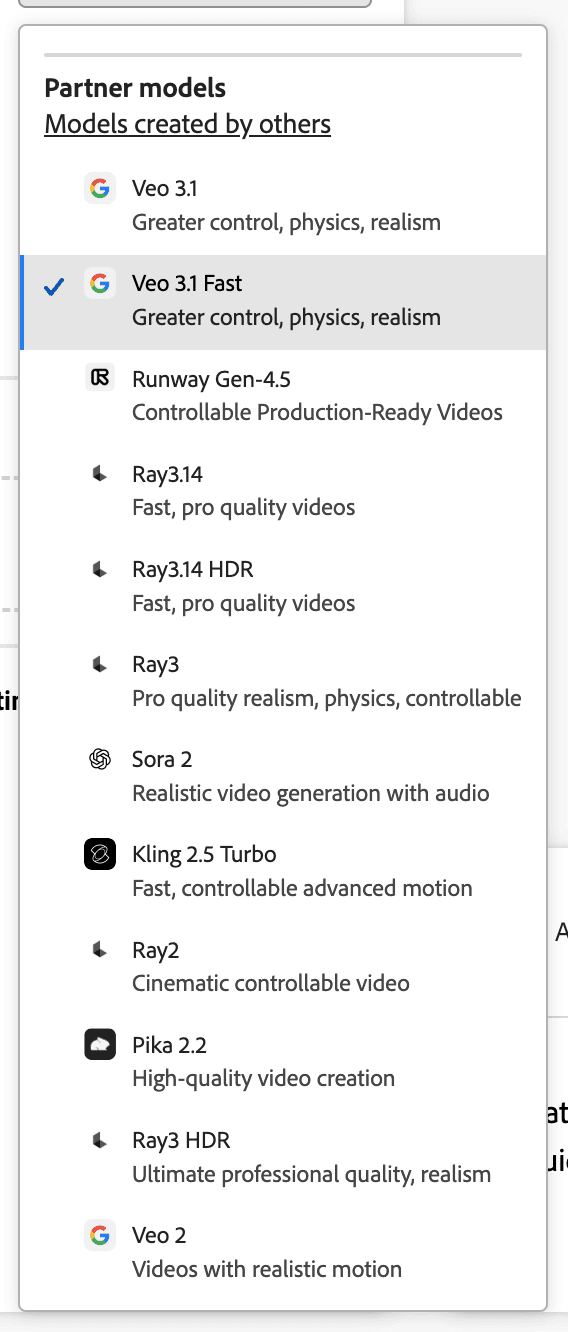The width and height of the screenshot is (568, 1332).
Task: Select the Pika 2.2 model
Action: (x=283, y=1062)
